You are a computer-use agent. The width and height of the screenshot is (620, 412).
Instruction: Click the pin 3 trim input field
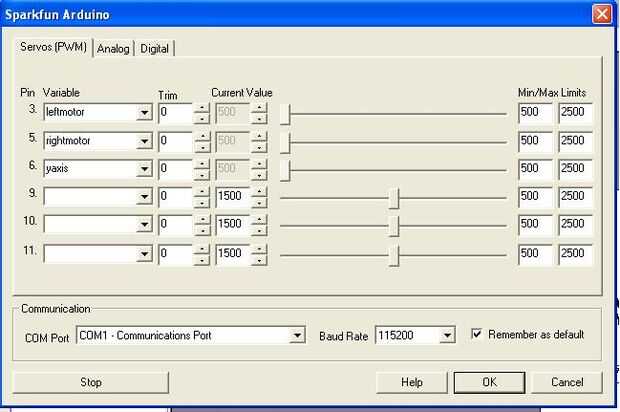pos(176,113)
